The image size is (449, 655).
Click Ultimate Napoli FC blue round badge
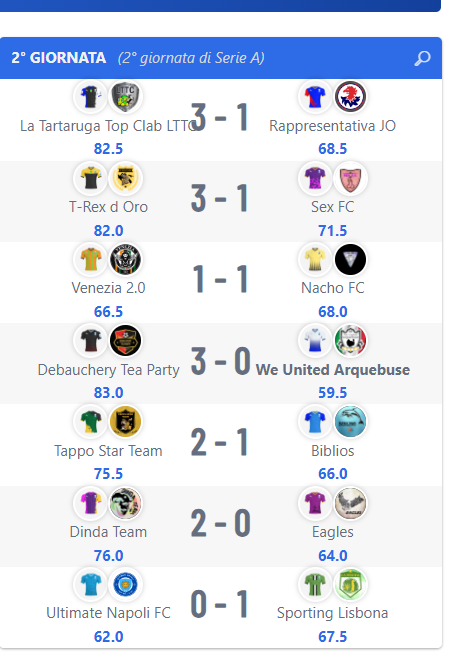tap(125, 584)
